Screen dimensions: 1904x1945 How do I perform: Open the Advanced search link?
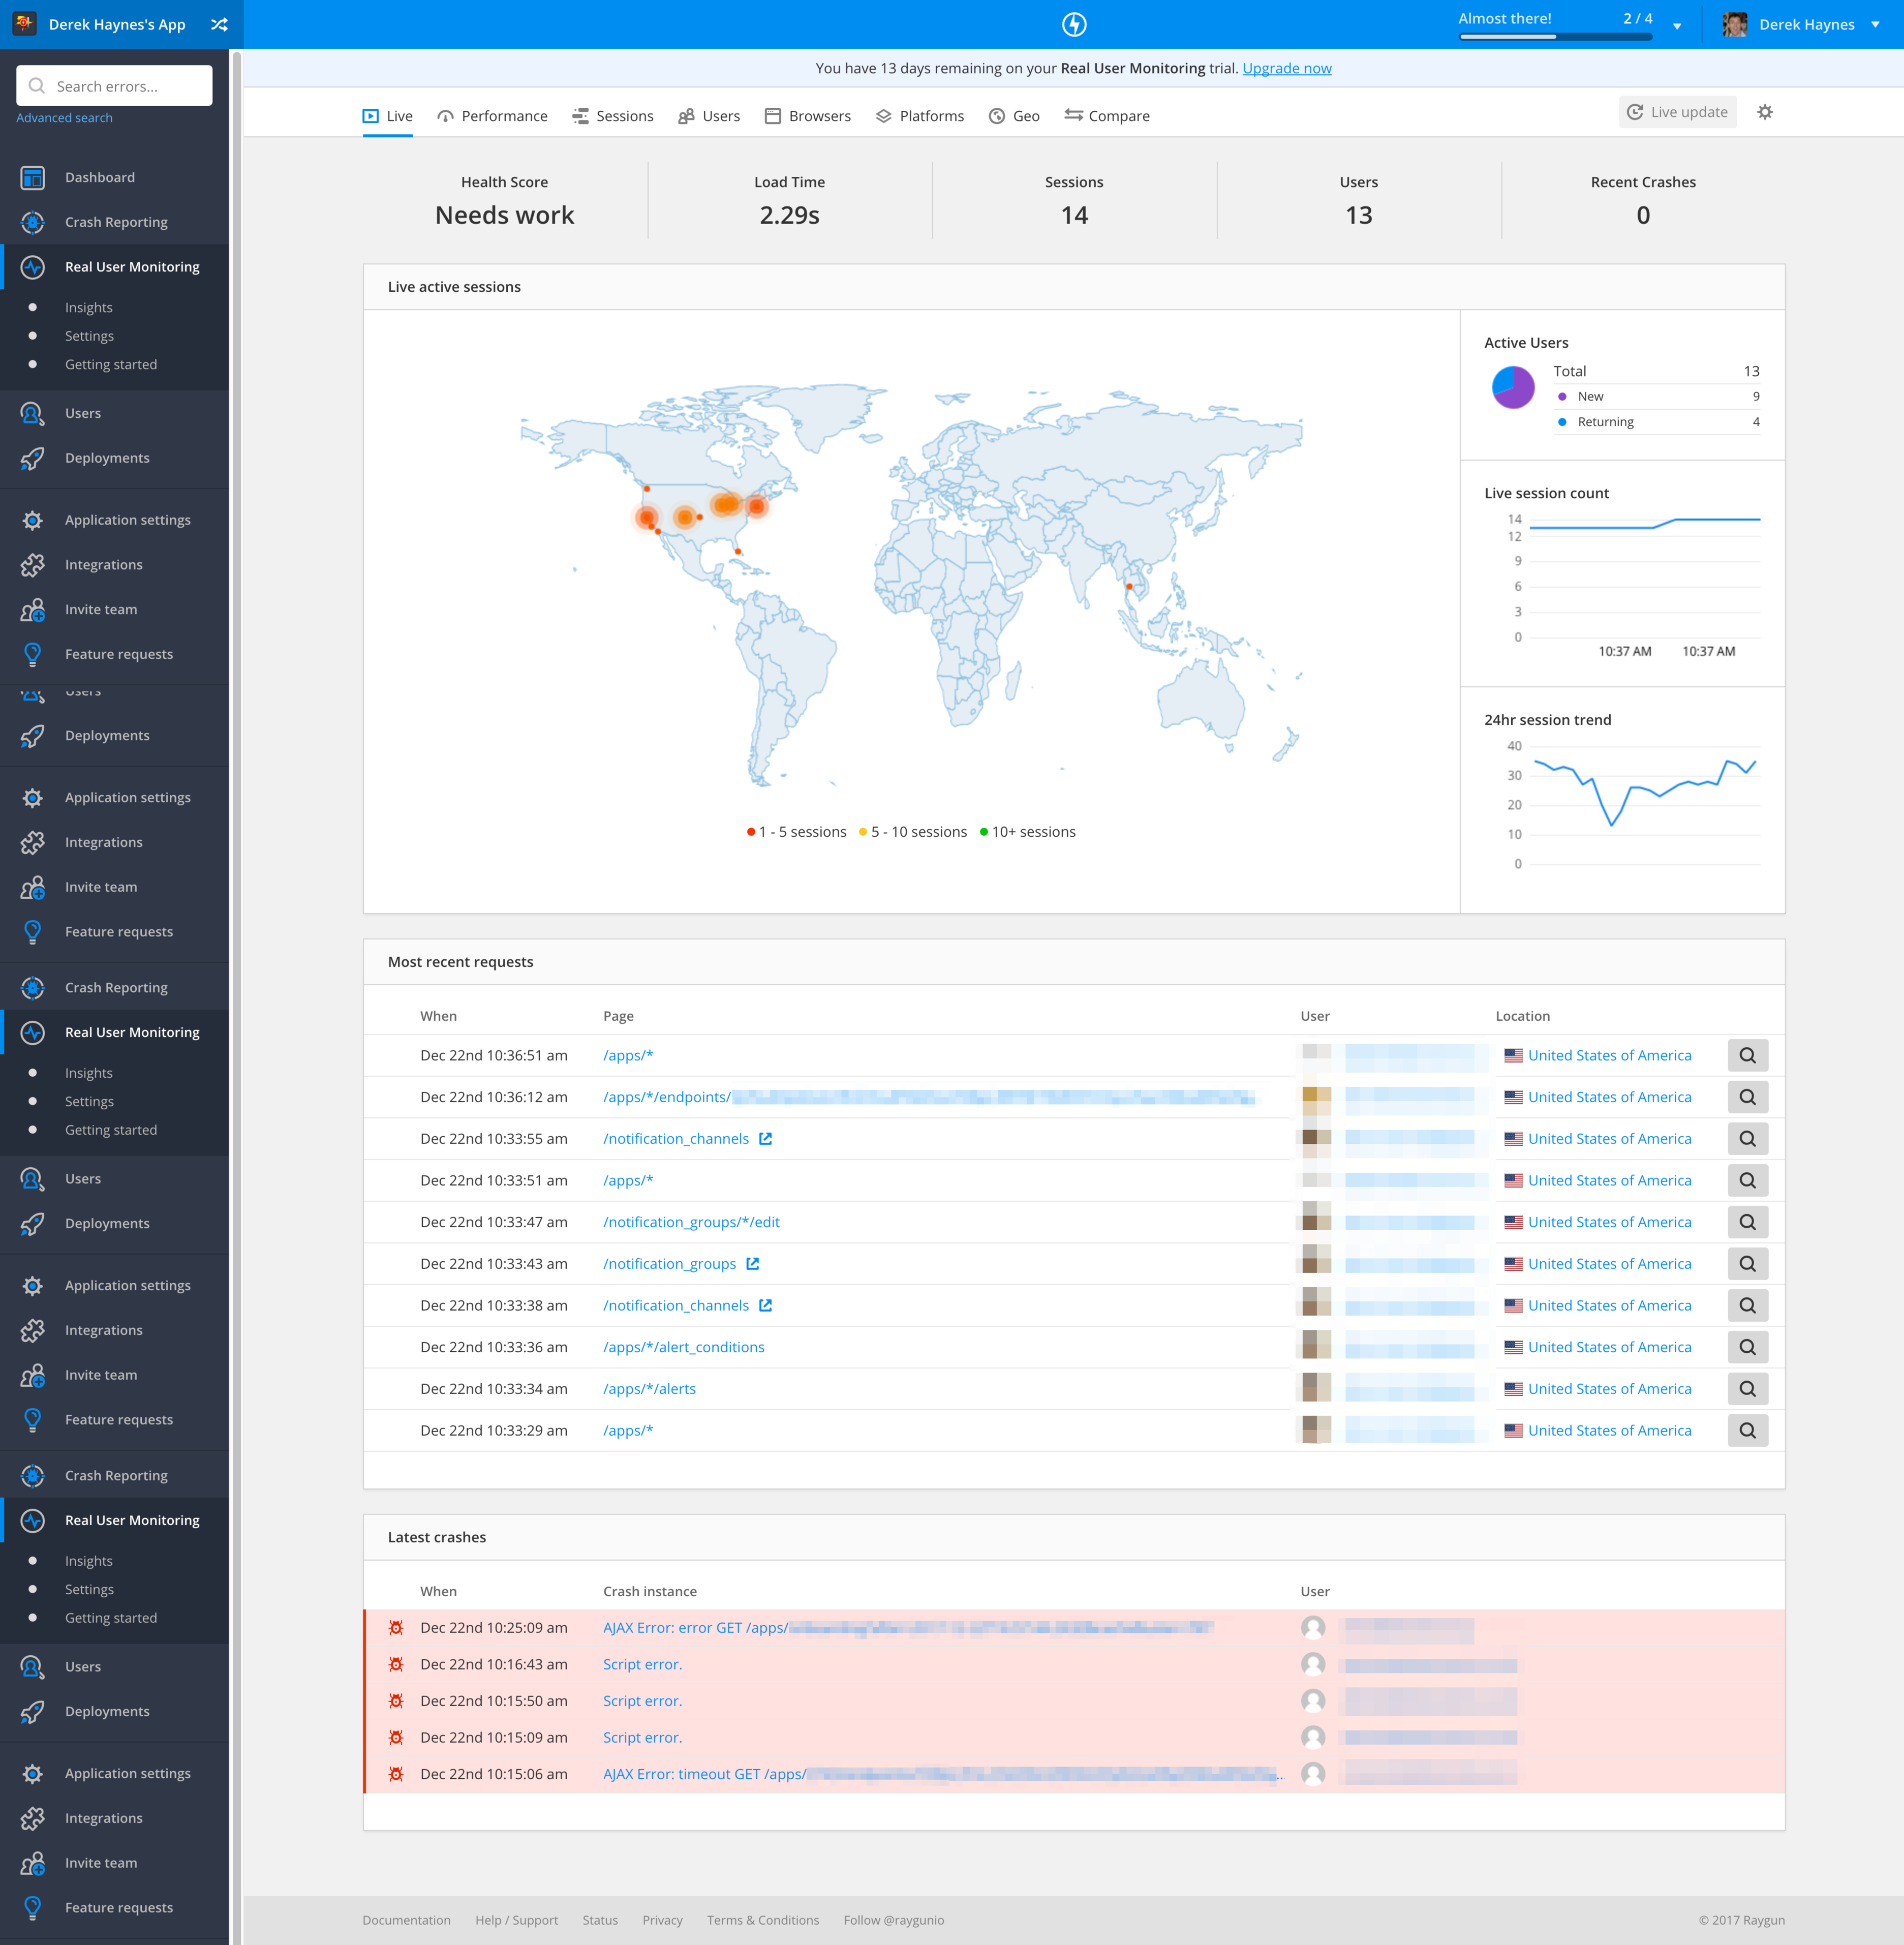coord(64,118)
